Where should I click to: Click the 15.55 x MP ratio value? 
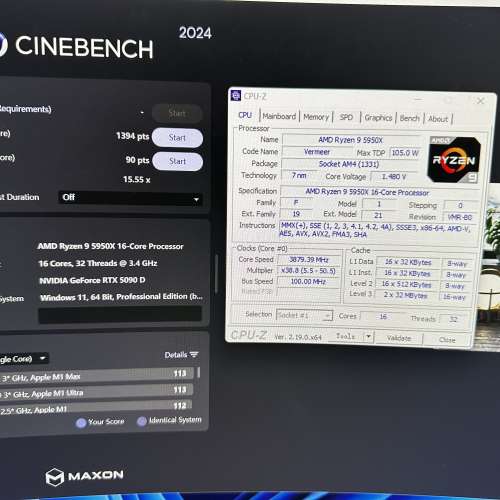[136, 180]
